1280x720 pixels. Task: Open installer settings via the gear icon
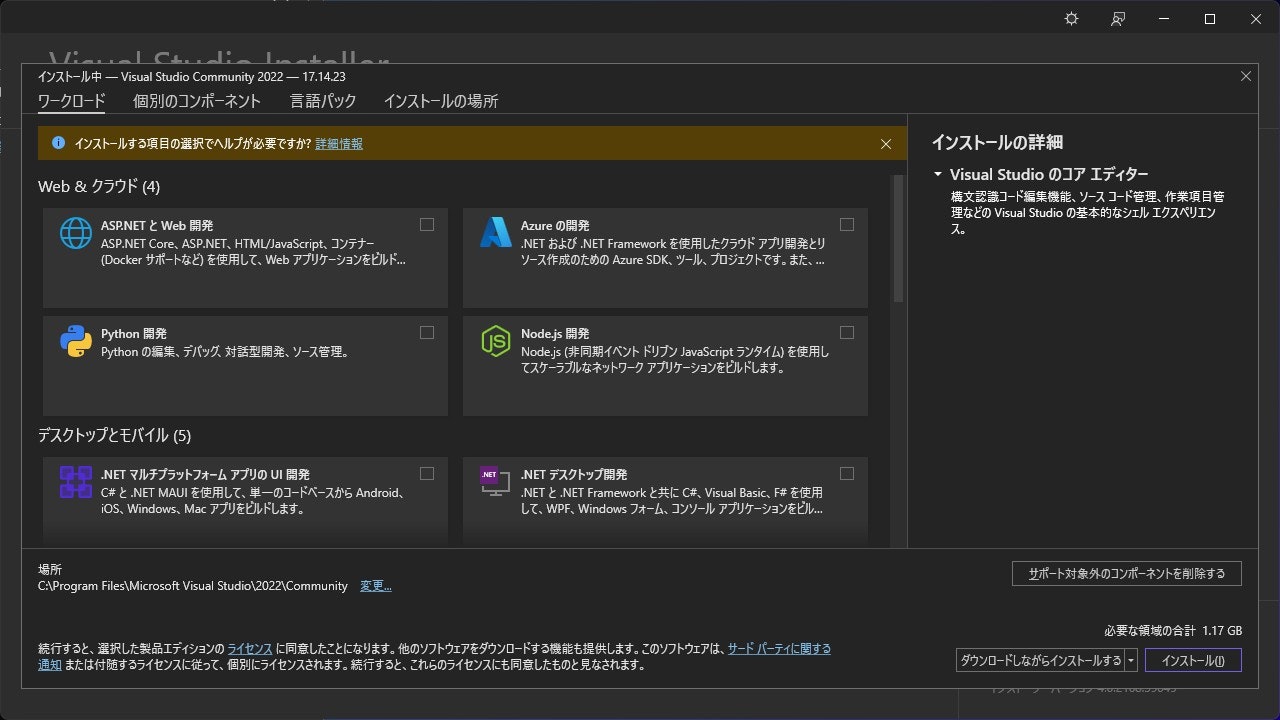point(1071,18)
